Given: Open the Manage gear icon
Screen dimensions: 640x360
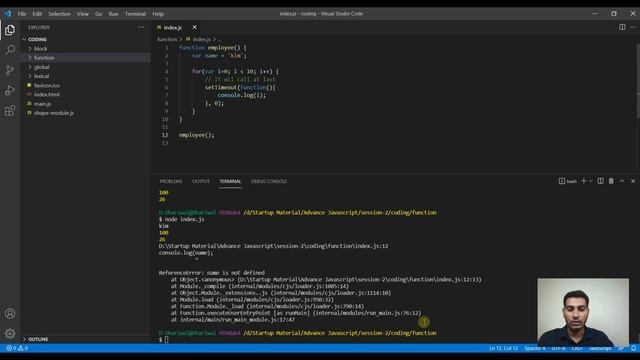Looking at the screenshot, I should click(x=10, y=333).
